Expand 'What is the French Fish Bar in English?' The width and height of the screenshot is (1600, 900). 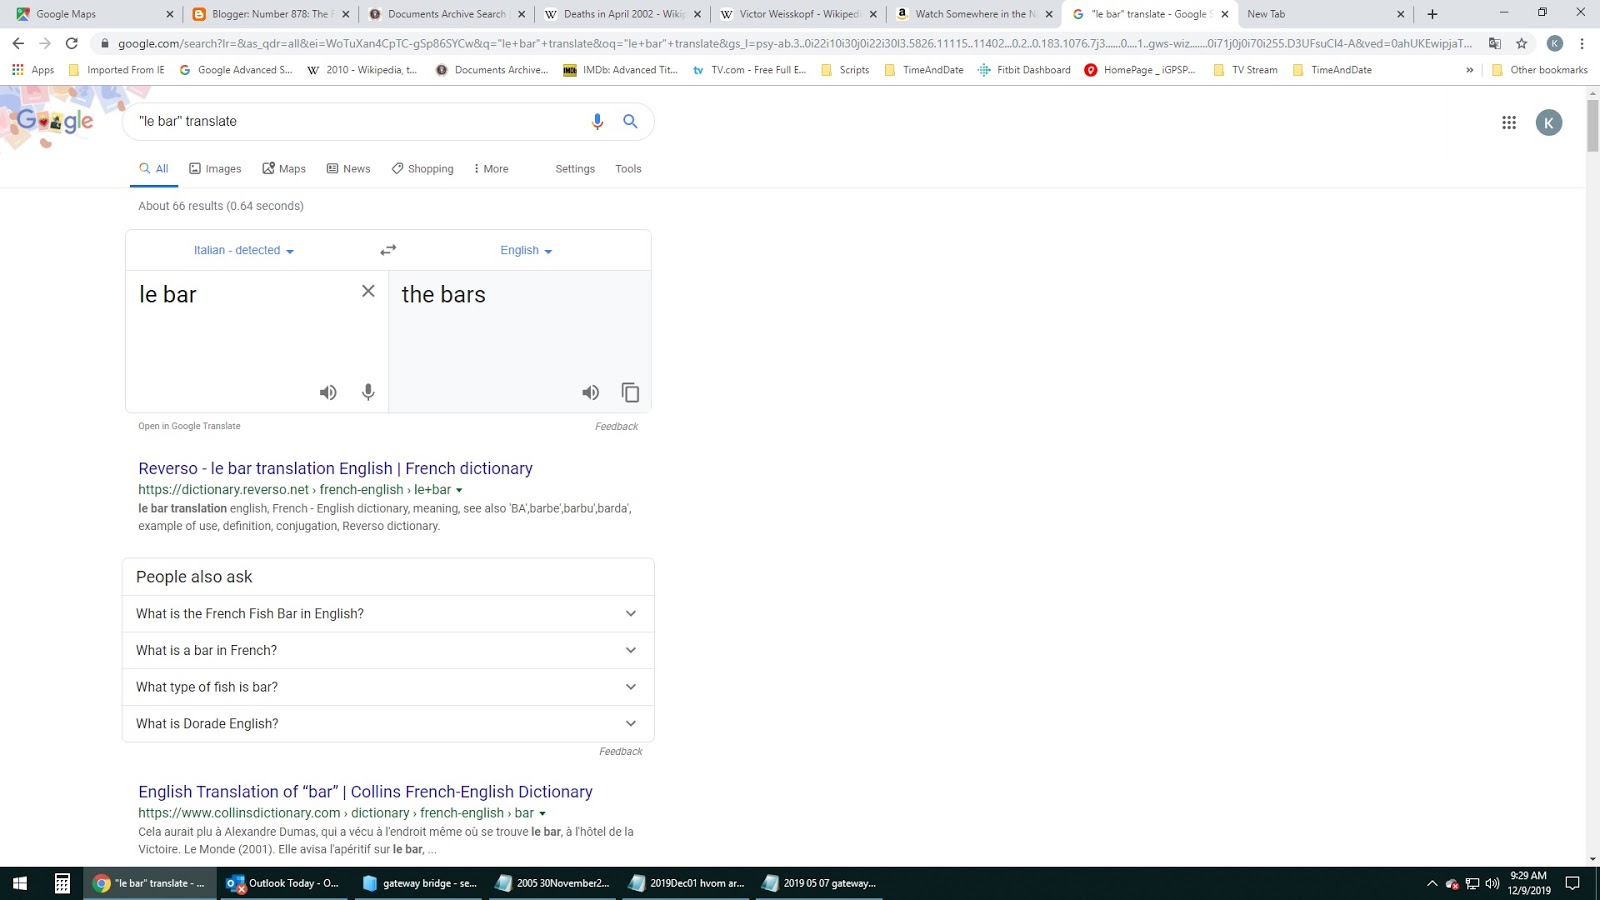[x=388, y=614]
